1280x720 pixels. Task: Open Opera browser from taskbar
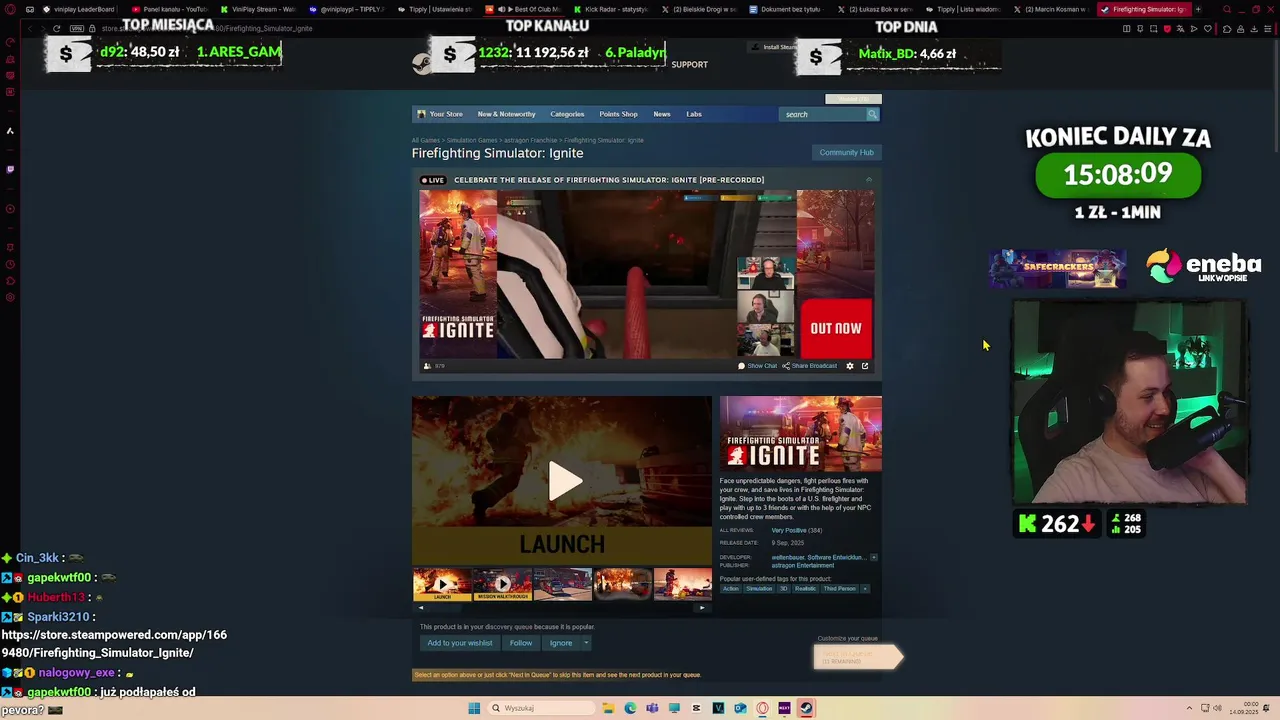pos(762,709)
